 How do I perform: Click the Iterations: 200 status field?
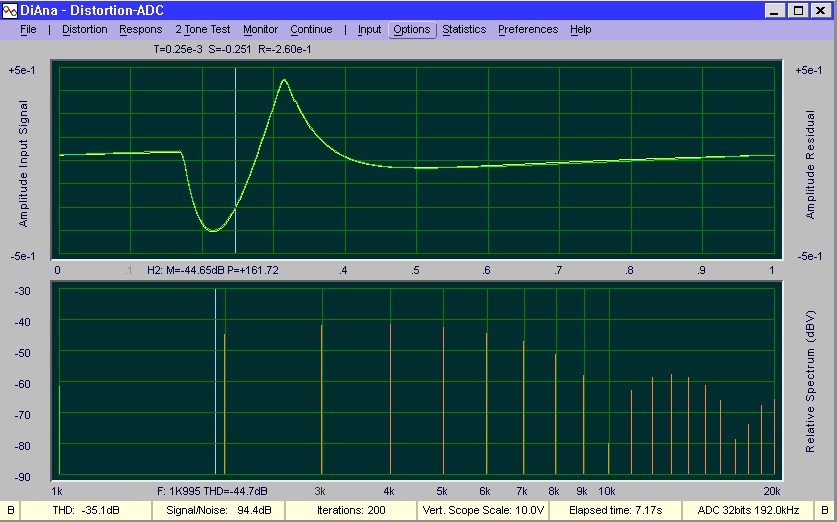pos(351,510)
